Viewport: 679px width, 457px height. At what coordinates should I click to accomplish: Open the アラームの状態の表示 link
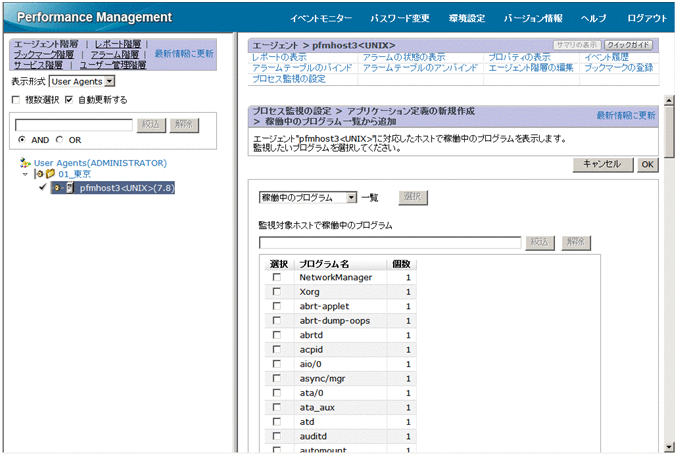point(403,57)
